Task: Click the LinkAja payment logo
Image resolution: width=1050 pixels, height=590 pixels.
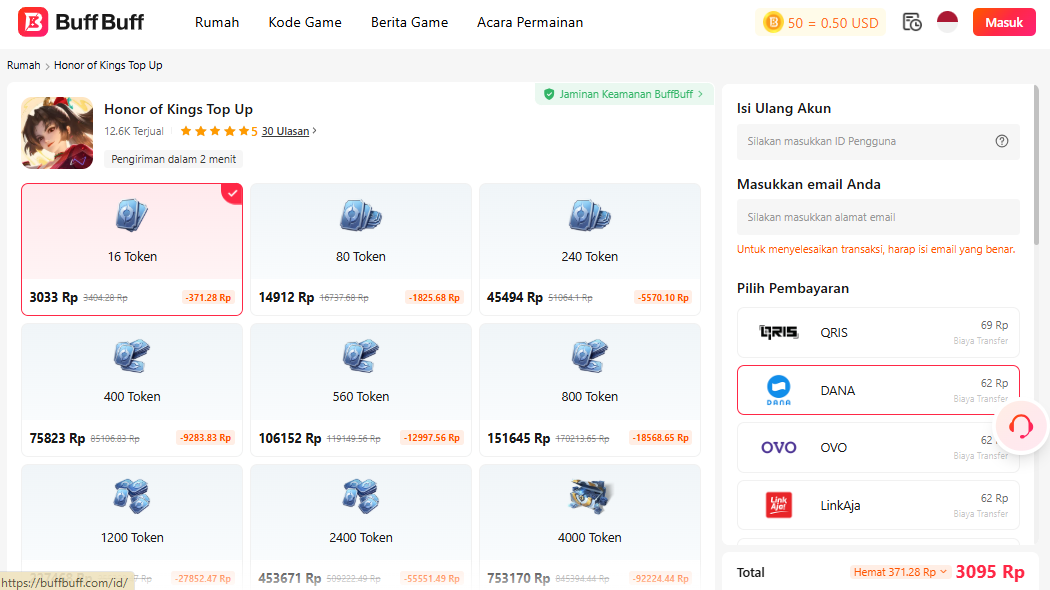Action: coord(778,505)
